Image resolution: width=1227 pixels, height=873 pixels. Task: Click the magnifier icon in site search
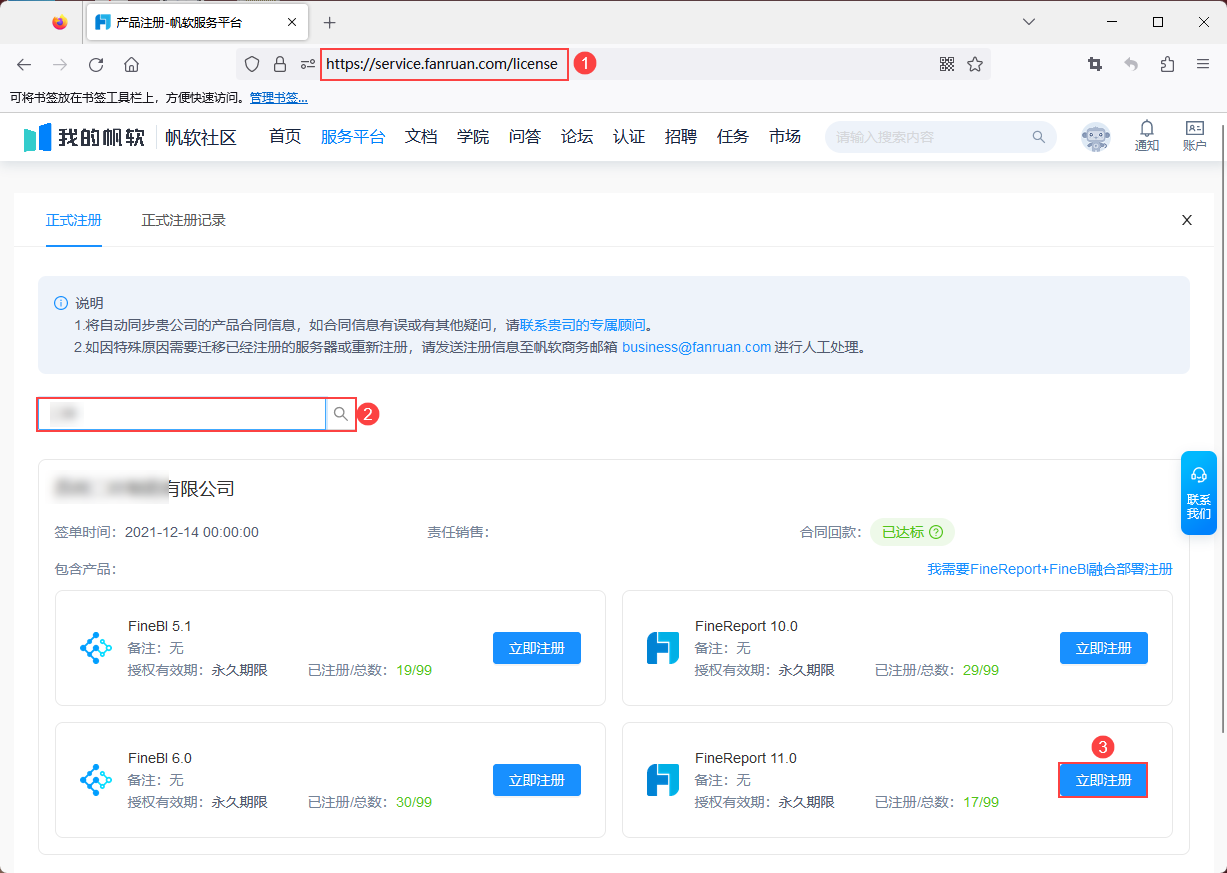point(1039,137)
